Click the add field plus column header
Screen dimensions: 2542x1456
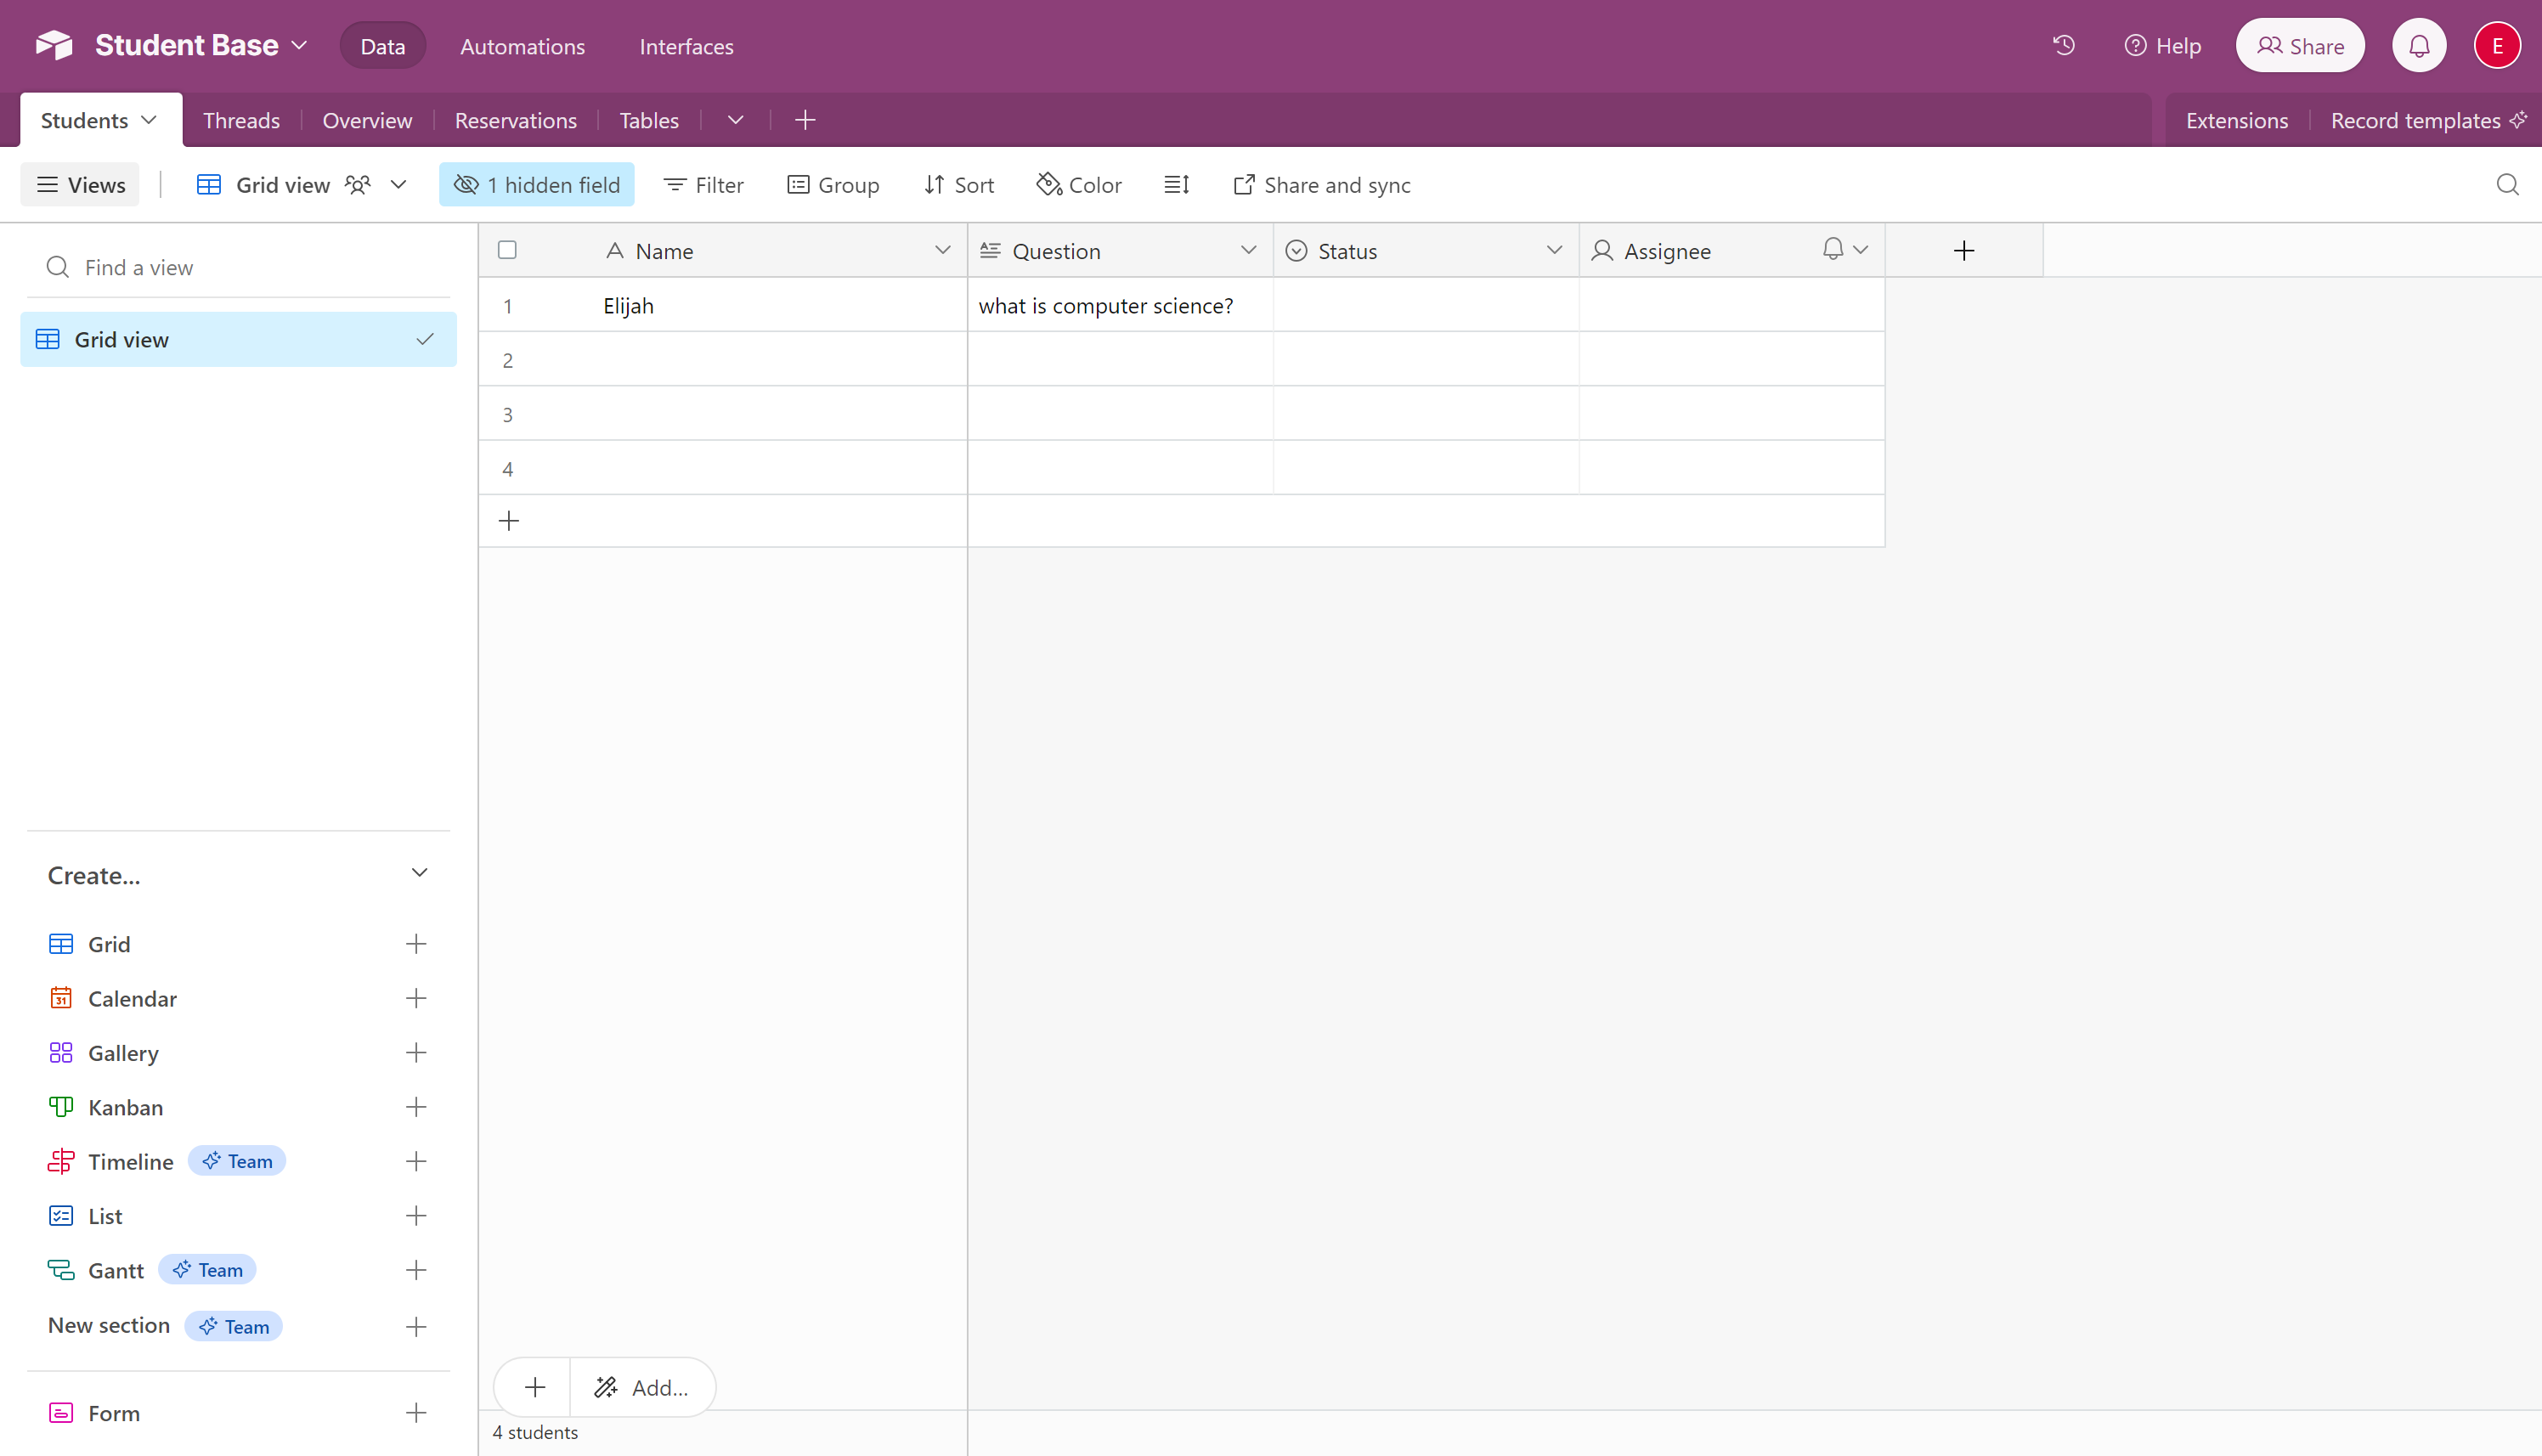tap(1963, 251)
